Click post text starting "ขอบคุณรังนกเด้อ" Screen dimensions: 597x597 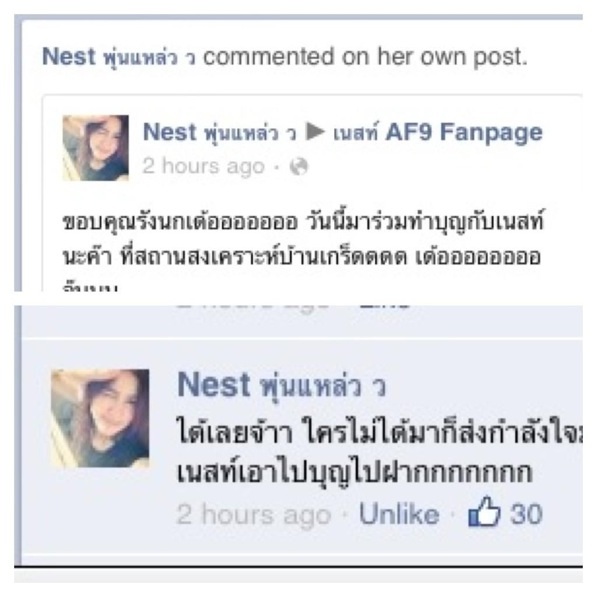[x=303, y=222]
